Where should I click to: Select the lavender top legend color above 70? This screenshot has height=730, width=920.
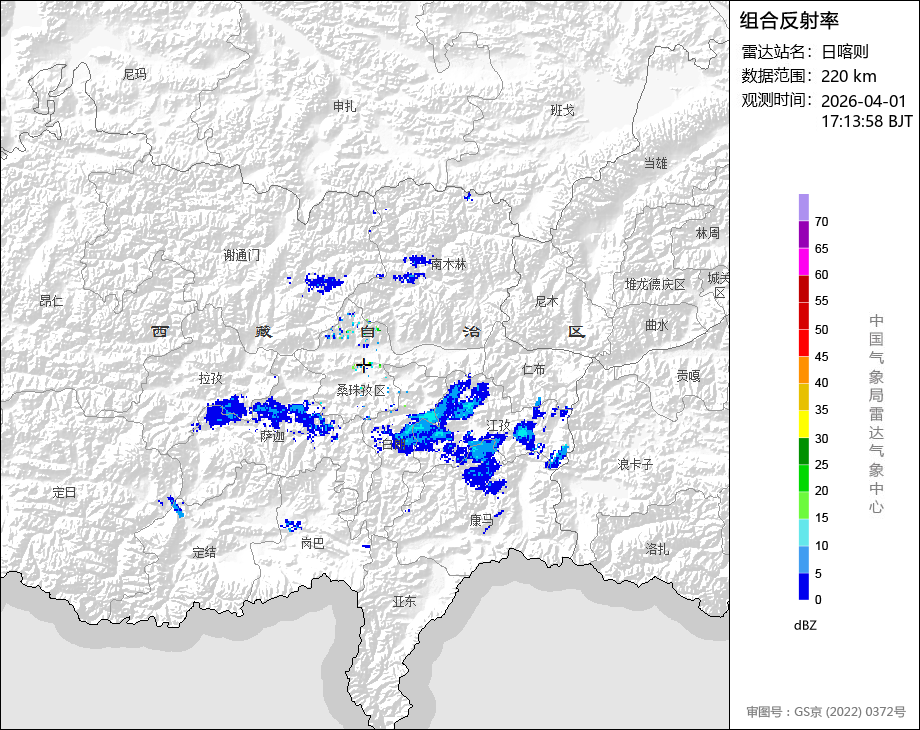[803, 208]
